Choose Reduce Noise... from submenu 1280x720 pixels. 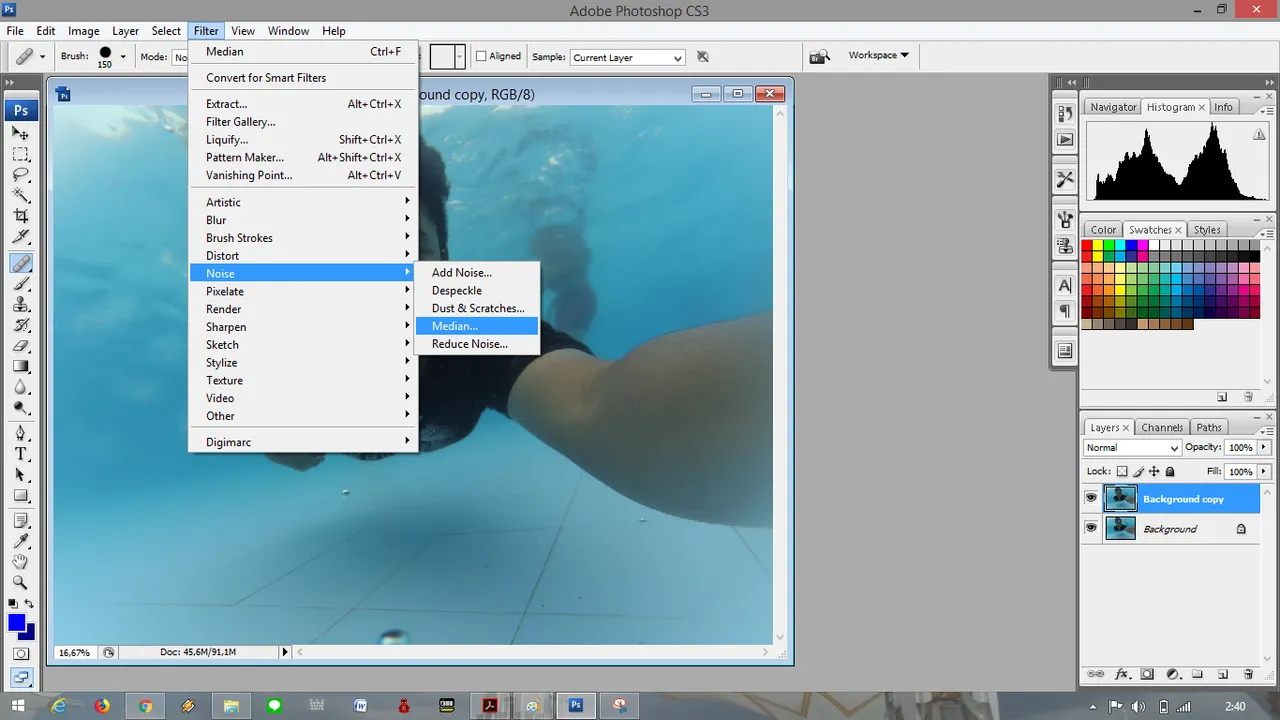click(477, 344)
